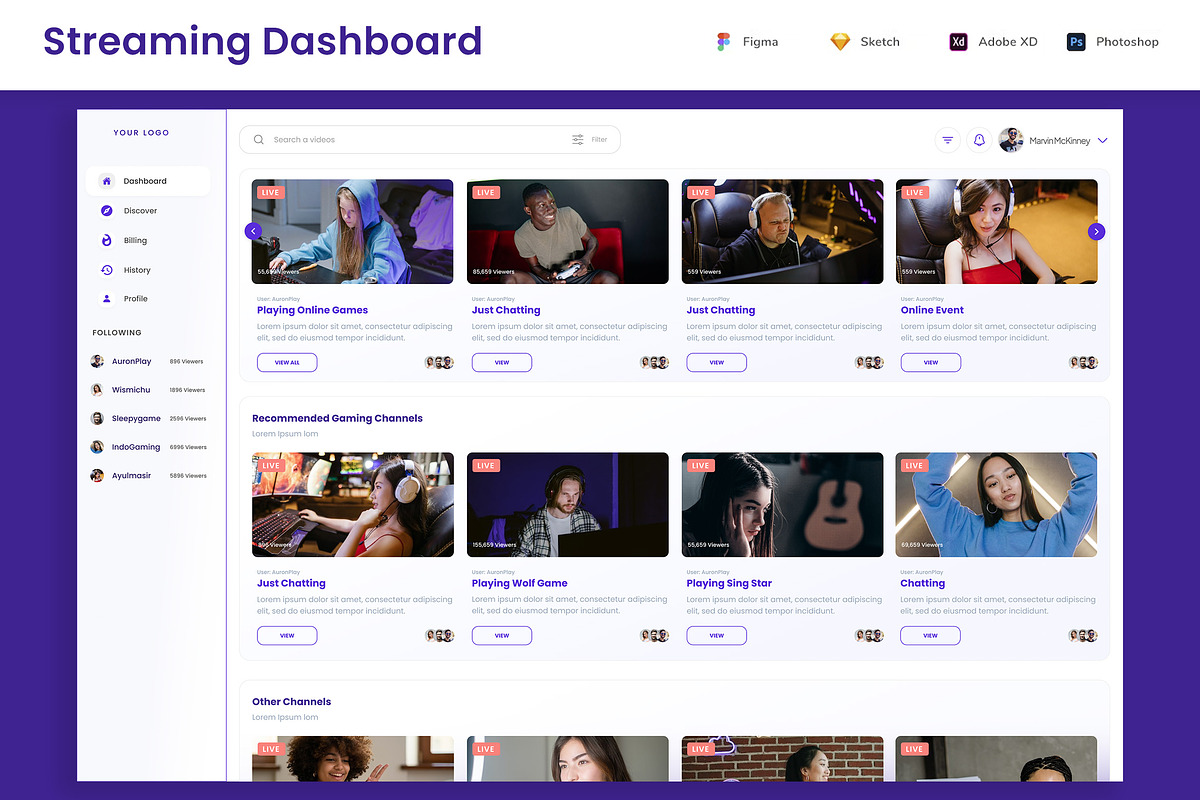Click Sleepygame avatar in Following list
1200x800 pixels.
pyautogui.click(x=97, y=419)
